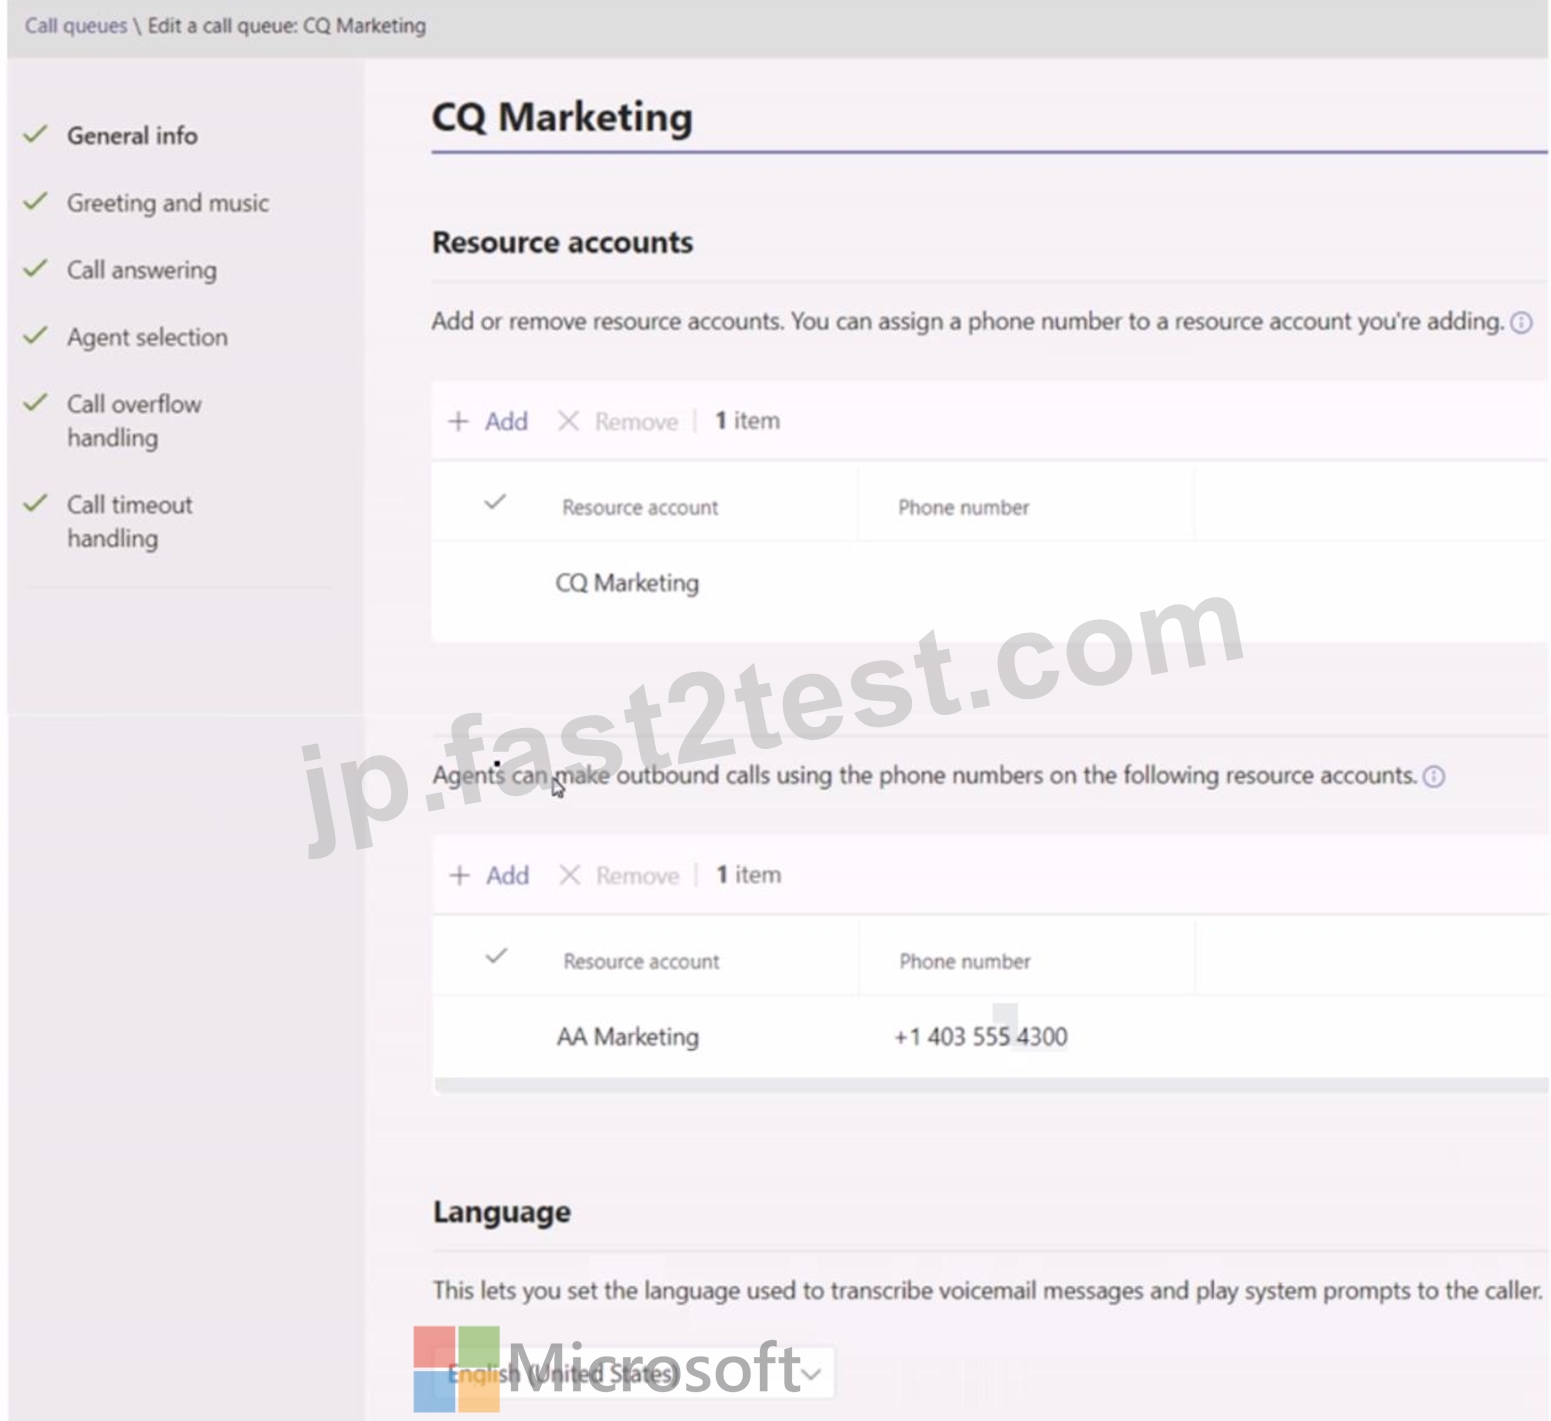Image resolution: width=1551 pixels, height=1421 pixels.
Task: Toggle select-all checkmark in the AA Marketing table header
Action: 496,956
